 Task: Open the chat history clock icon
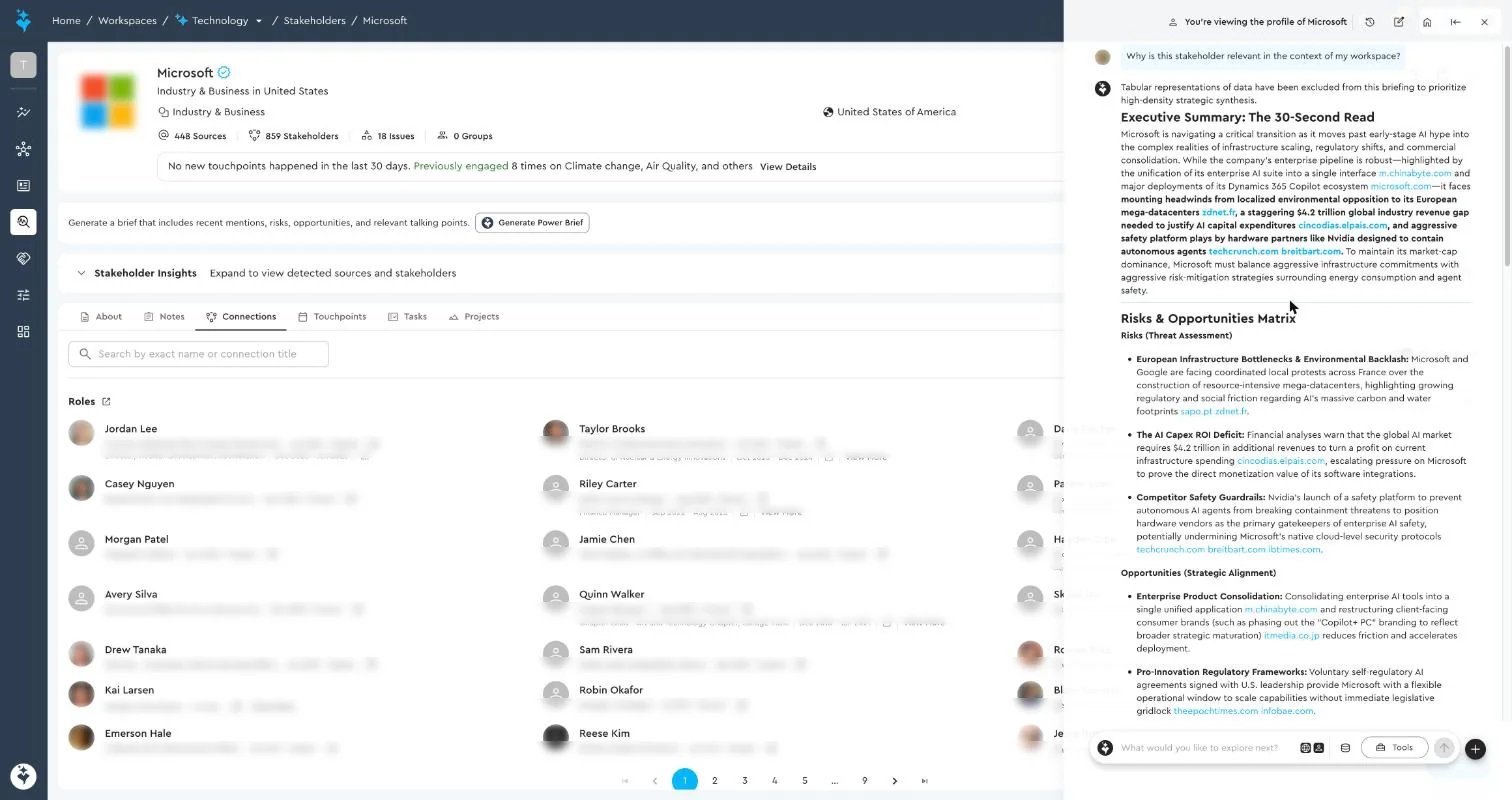tap(1370, 22)
